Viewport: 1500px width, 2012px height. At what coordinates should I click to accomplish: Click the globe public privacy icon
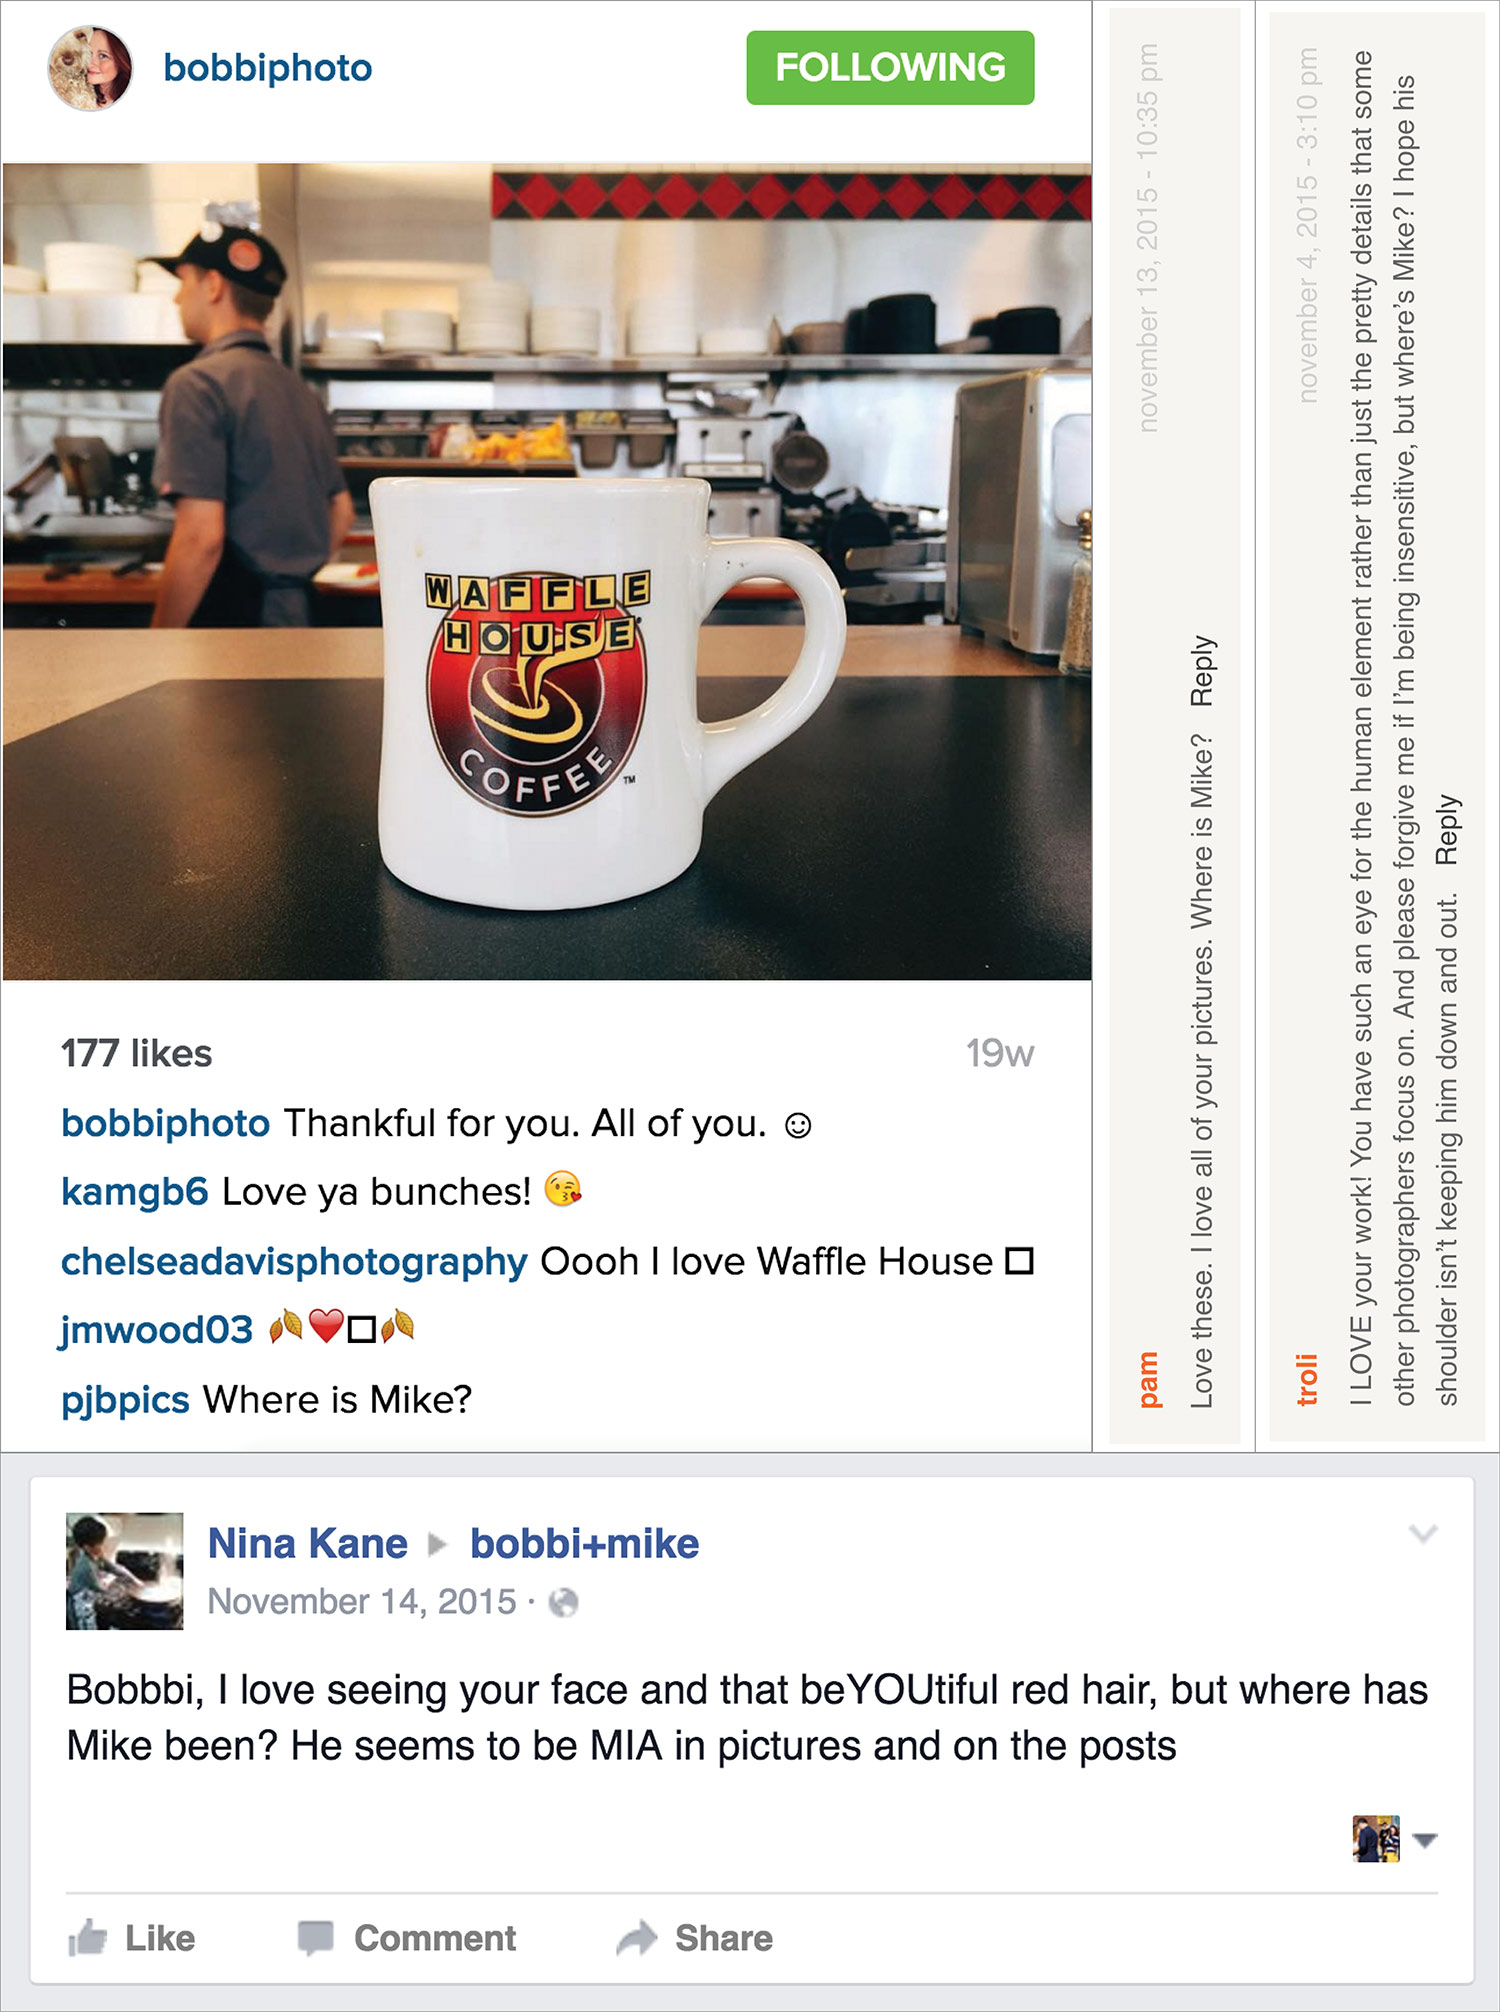(564, 1603)
